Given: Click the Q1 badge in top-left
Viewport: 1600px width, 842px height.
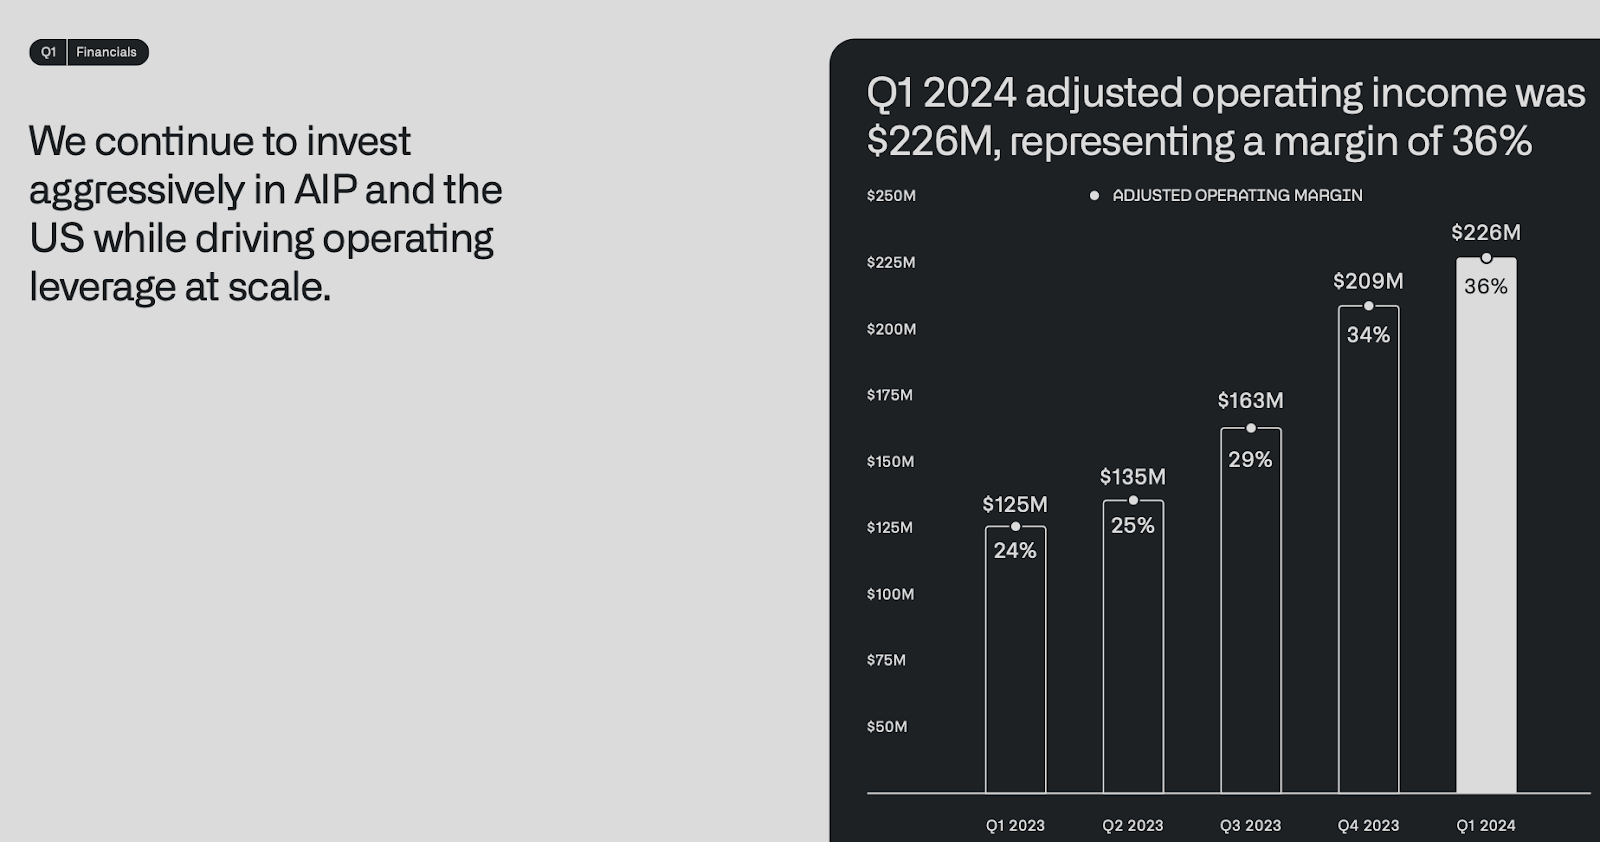Looking at the screenshot, I should 48,52.
